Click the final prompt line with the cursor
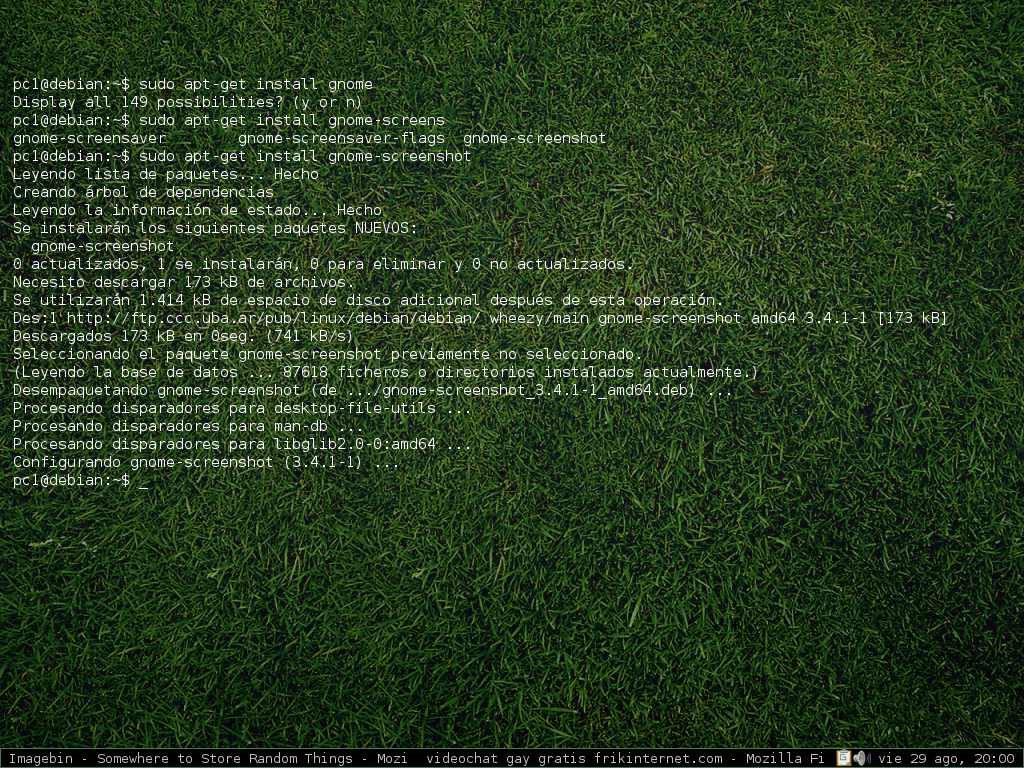 pos(80,481)
